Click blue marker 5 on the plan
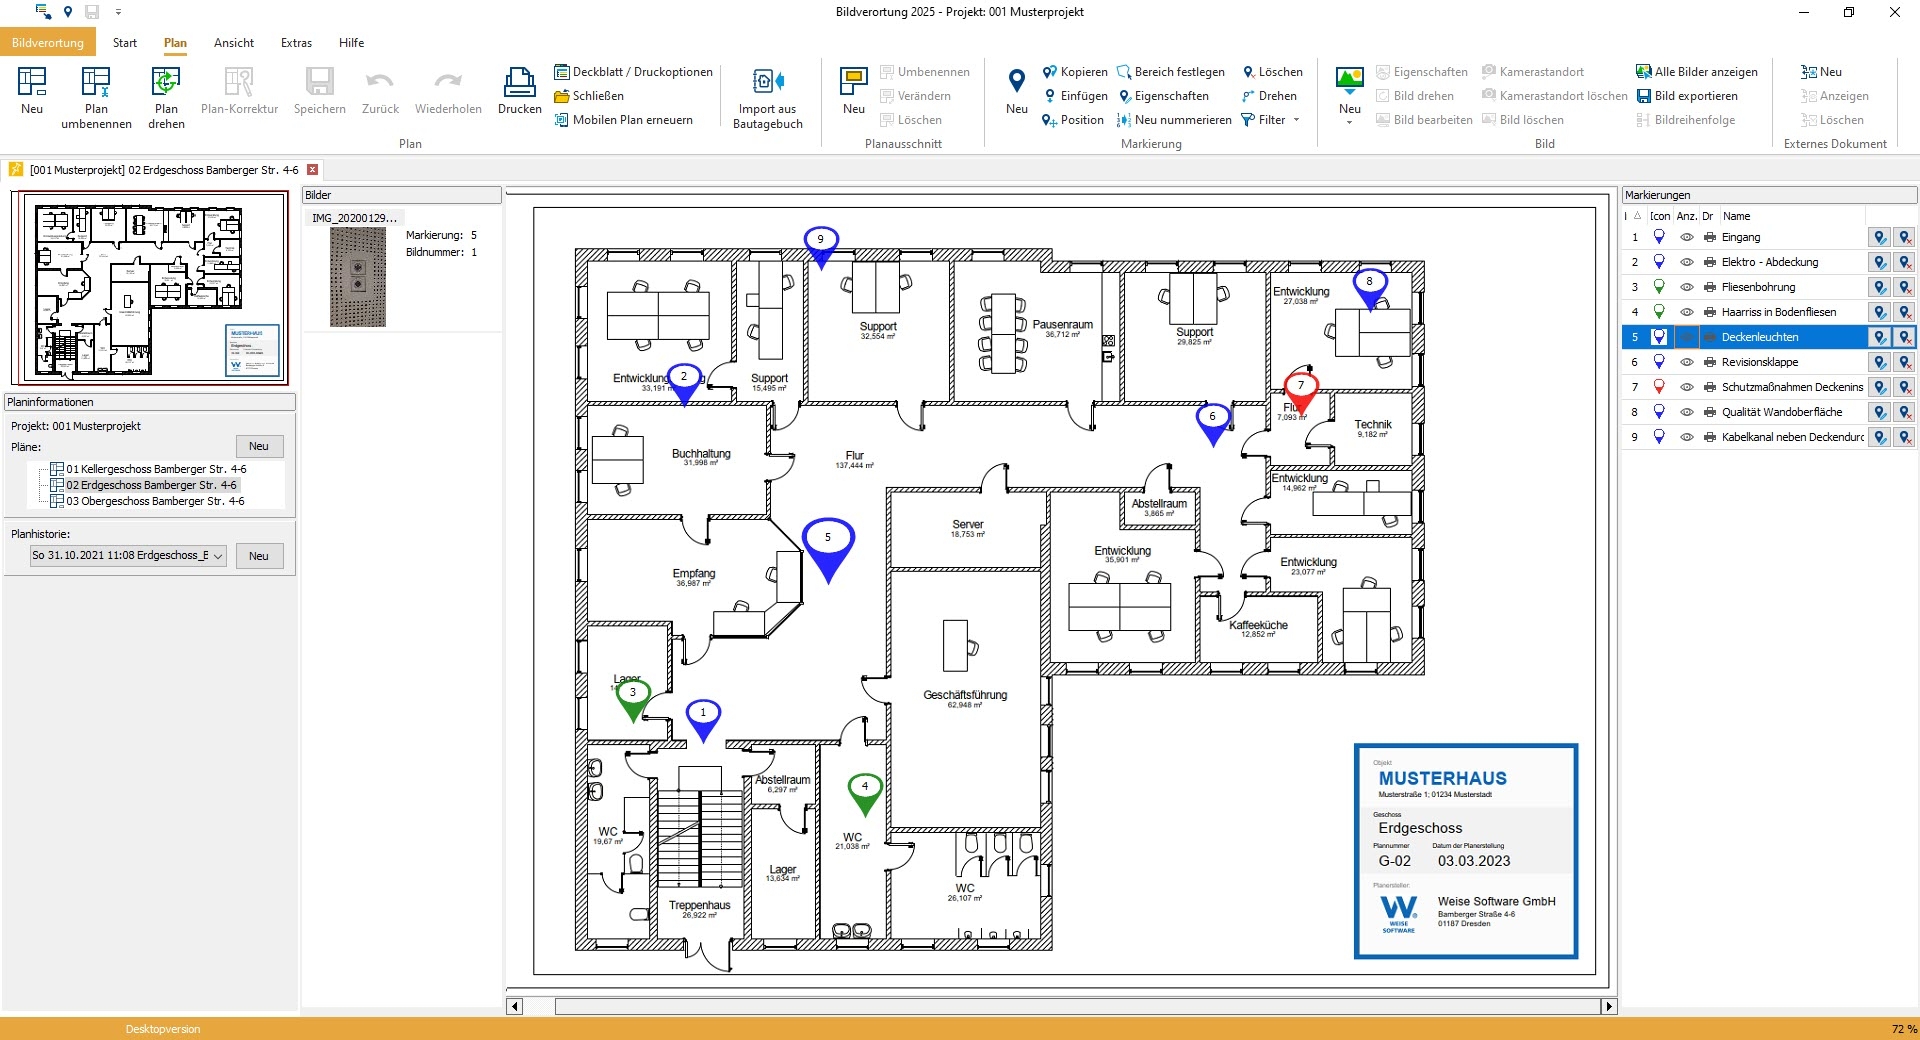 [828, 548]
